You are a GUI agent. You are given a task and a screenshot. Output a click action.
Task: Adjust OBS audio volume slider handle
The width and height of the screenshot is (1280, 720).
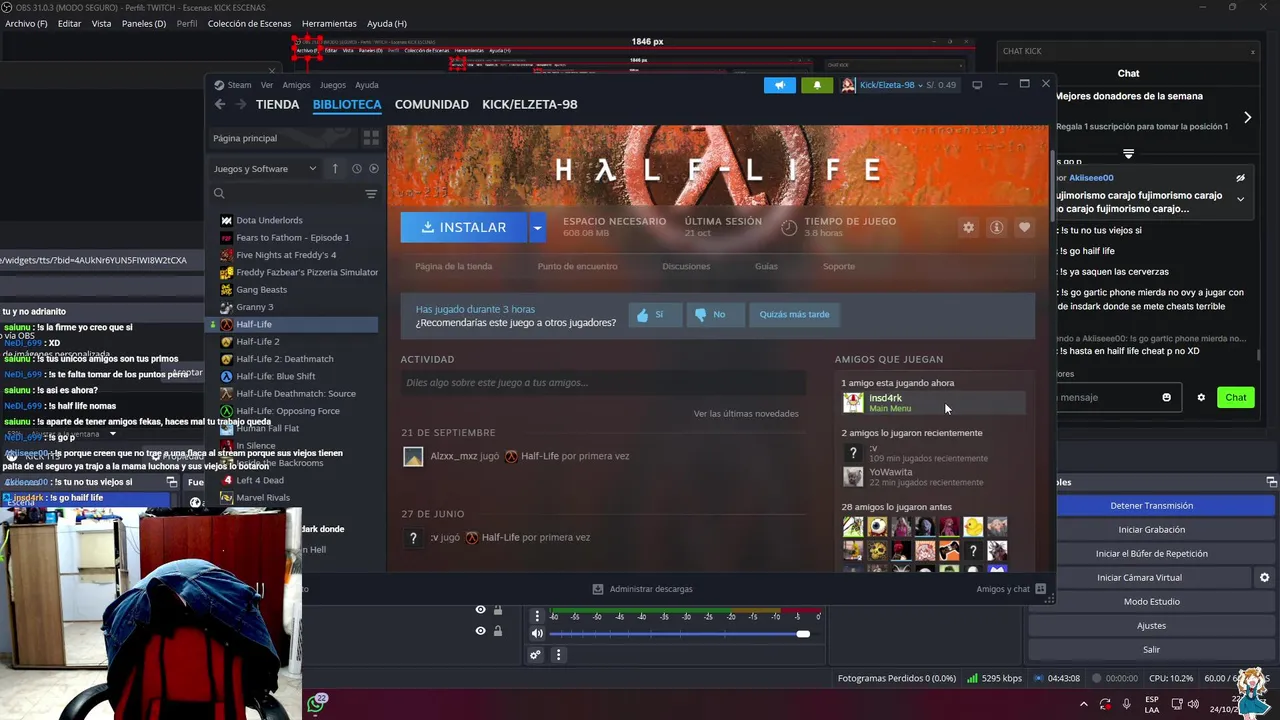[803, 633]
